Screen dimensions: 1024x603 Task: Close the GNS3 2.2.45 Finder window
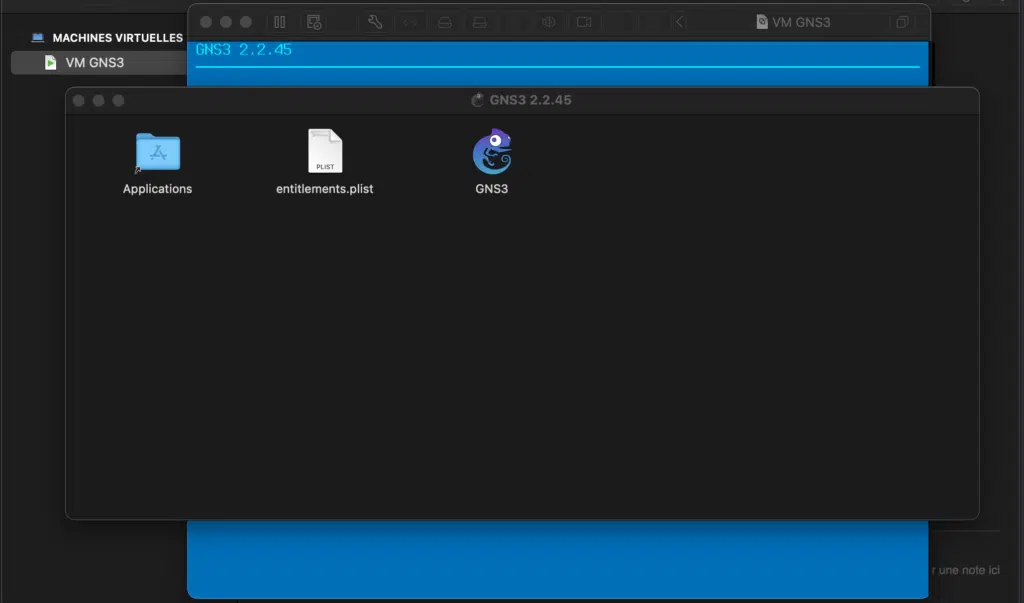pos(78,101)
